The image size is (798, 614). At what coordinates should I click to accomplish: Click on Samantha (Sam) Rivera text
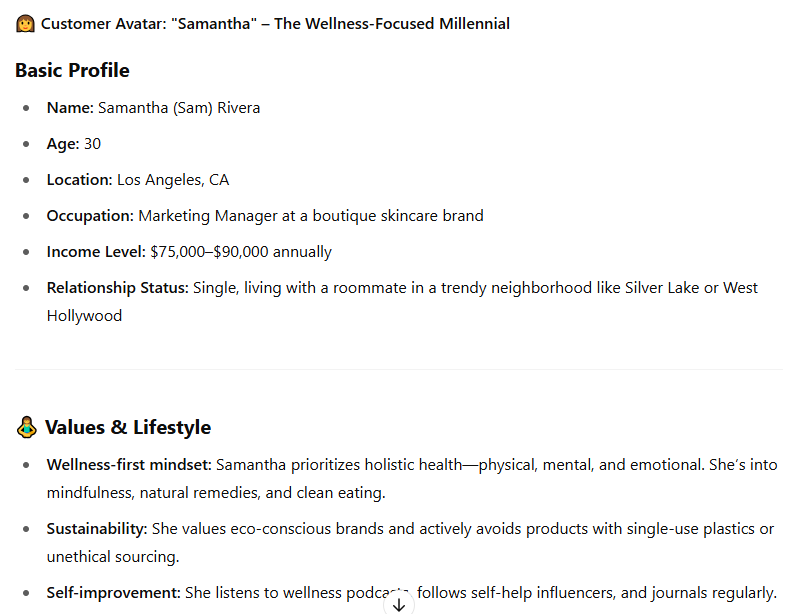pos(179,108)
